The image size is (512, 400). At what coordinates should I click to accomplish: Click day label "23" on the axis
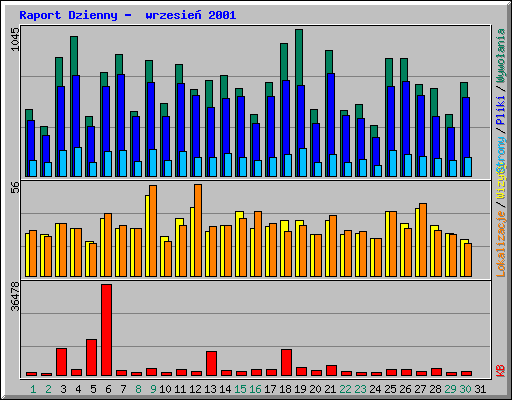pos(360,389)
